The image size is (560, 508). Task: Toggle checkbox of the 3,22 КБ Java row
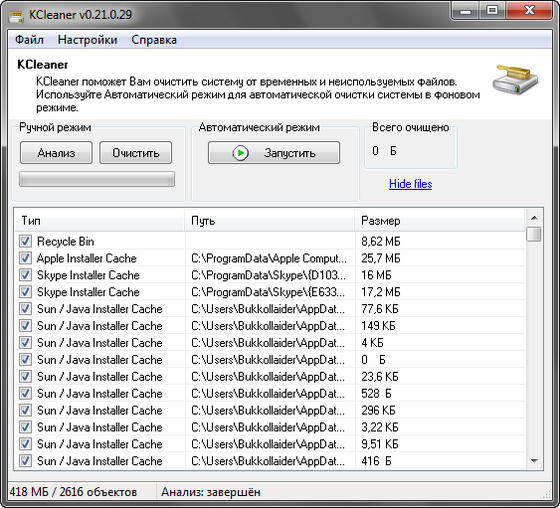[x=25, y=427]
